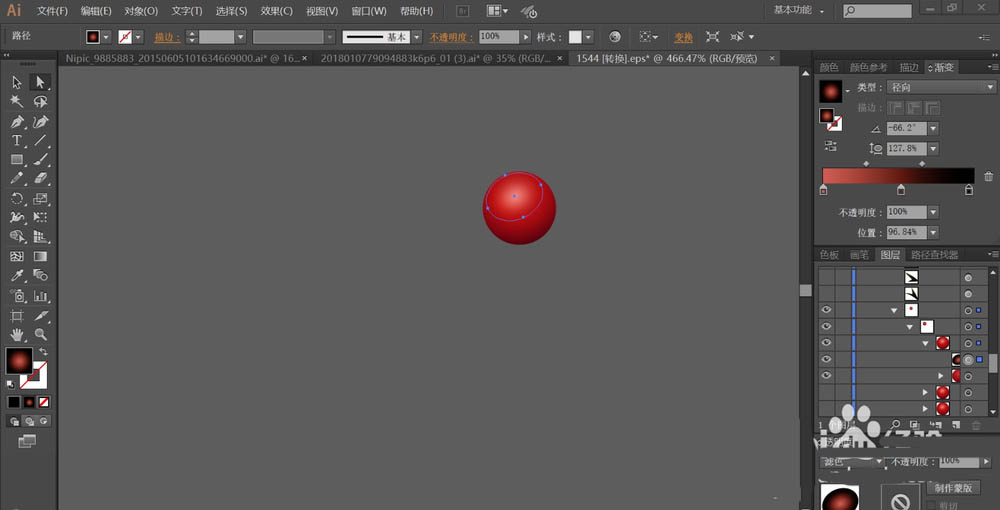
Task: Open the brush definition dropdown labeled 基本
Action: pyautogui.click(x=416, y=37)
